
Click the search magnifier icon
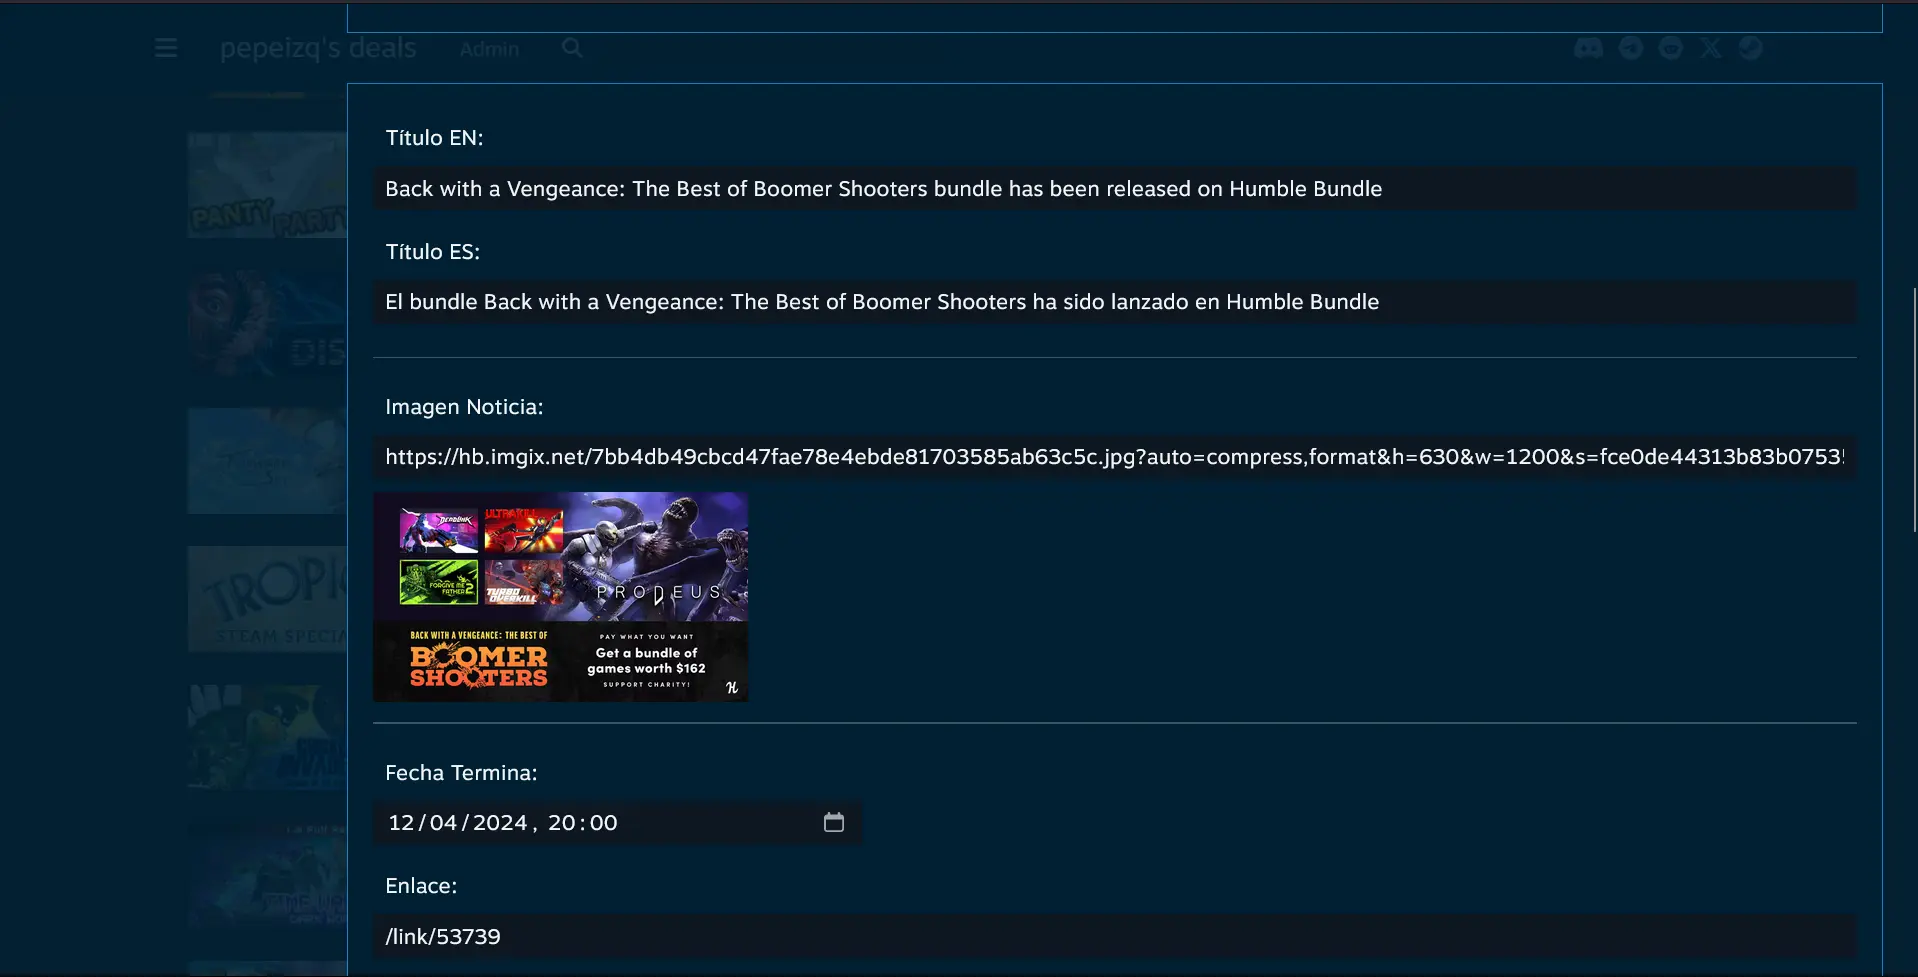[572, 48]
